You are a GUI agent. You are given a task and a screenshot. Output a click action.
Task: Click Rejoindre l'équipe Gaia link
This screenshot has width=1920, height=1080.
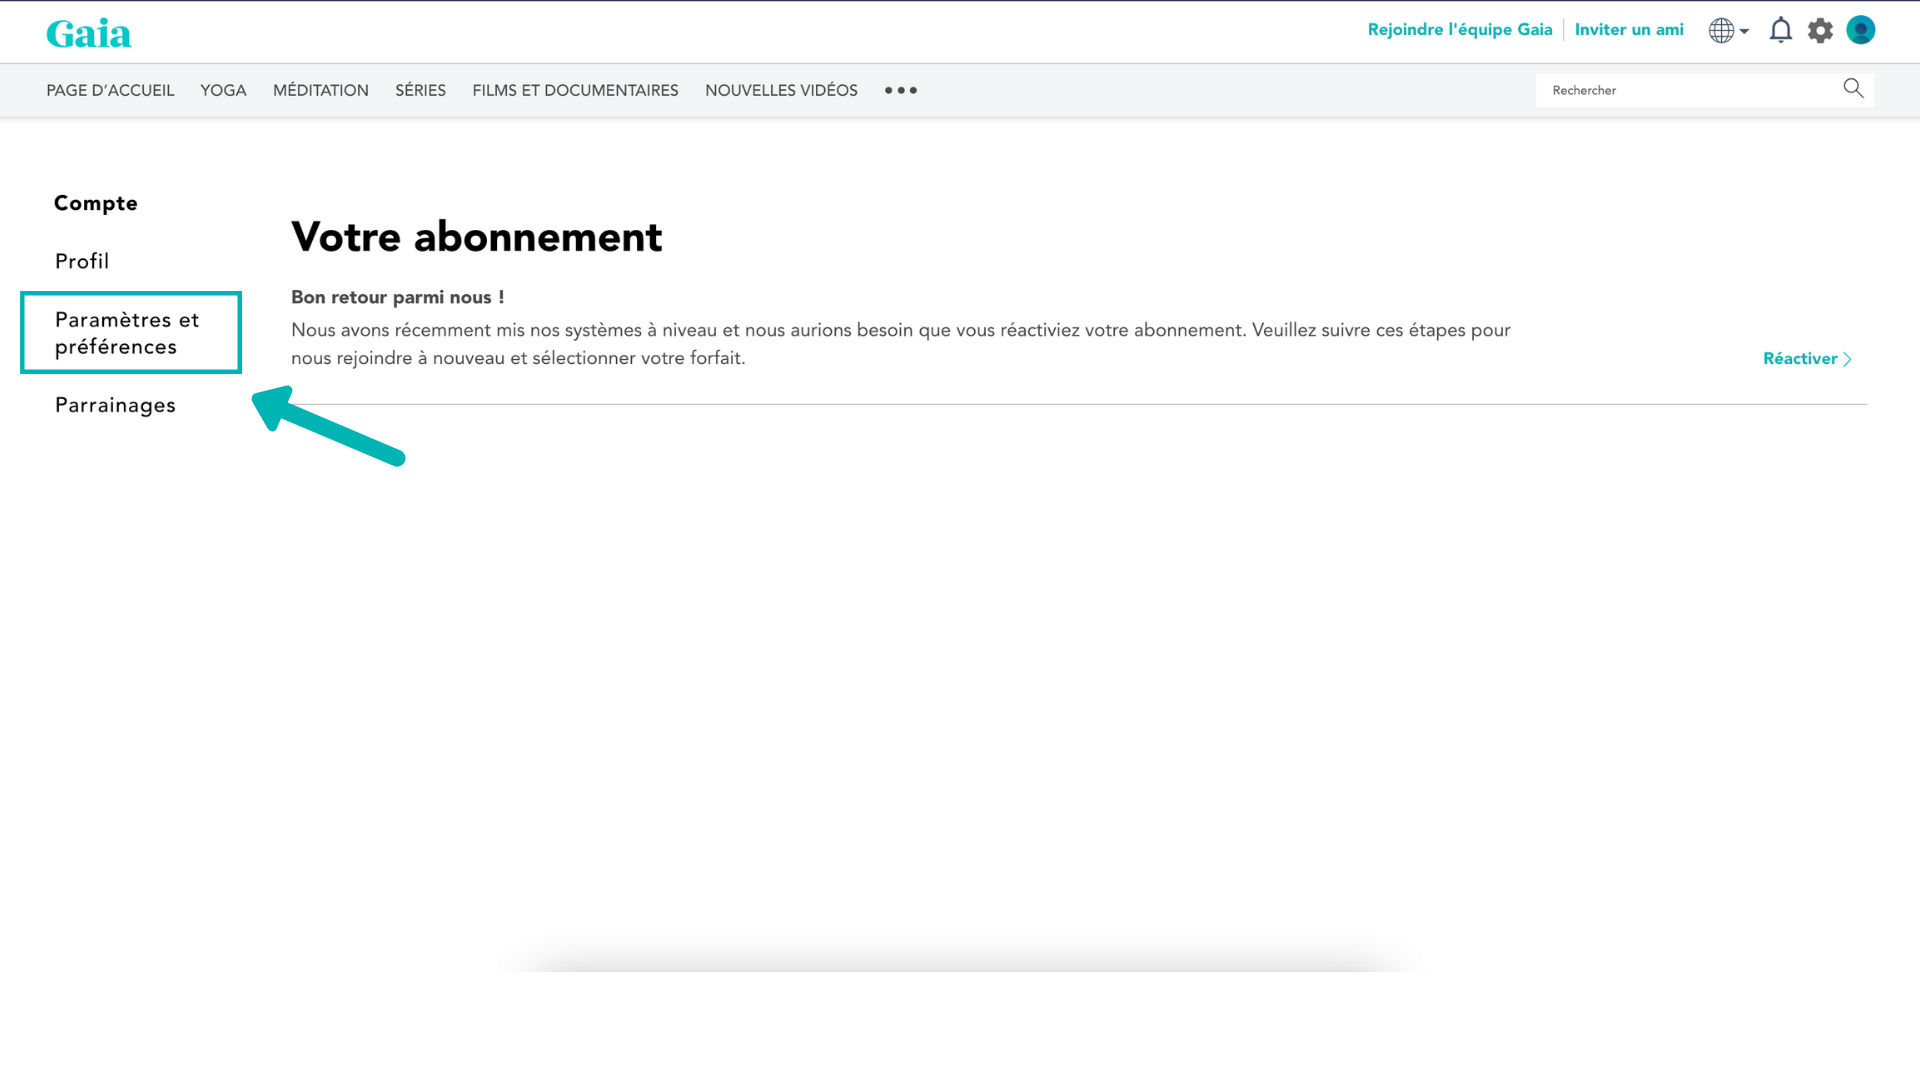coord(1460,30)
